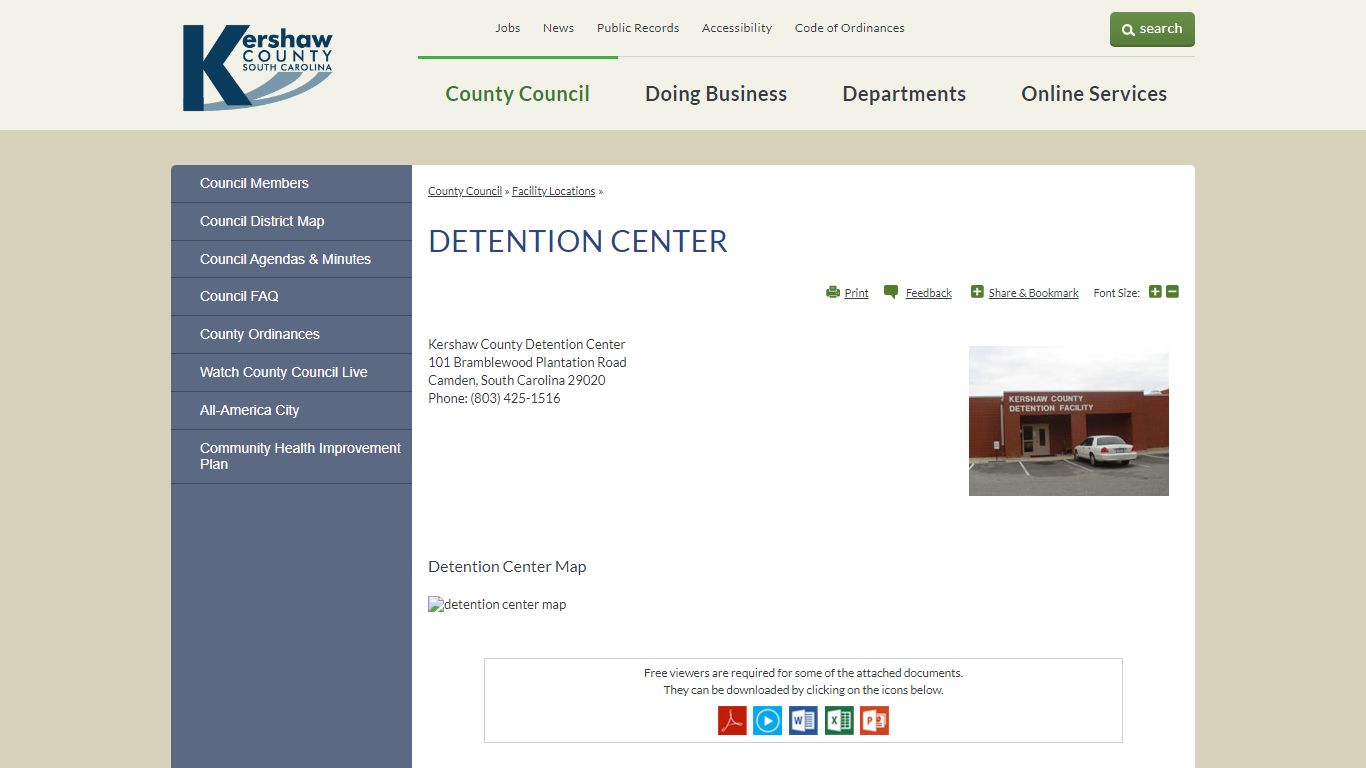Click the Kershaw County logo
This screenshot has height=768, width=1366.
click(257, 68)
